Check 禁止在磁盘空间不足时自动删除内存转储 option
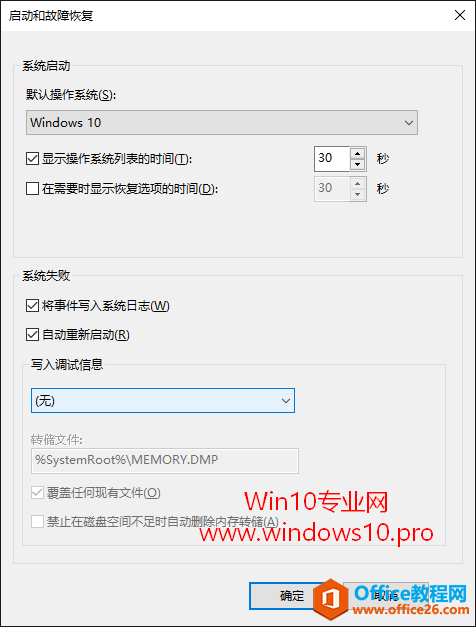476x627 pixels. tap(37, 521)
